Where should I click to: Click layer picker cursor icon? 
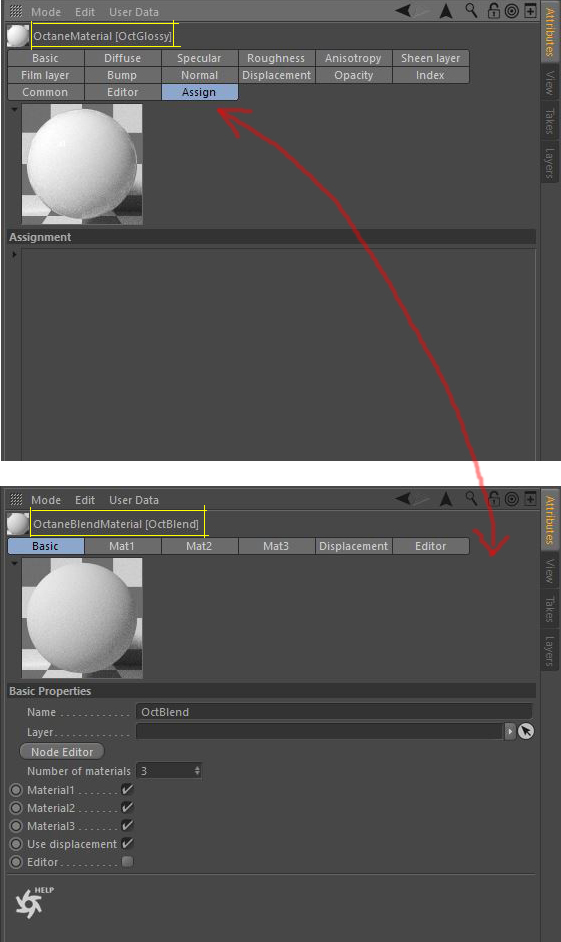pos(526,731)
